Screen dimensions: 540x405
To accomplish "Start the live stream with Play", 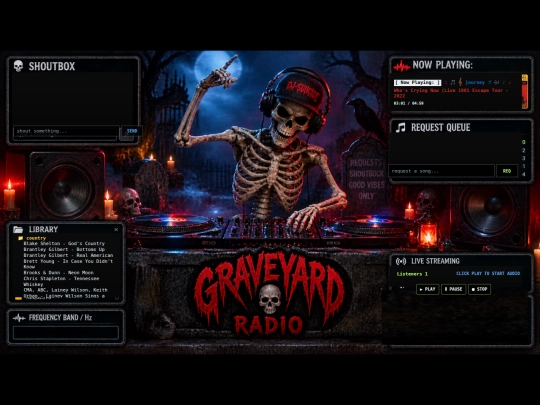I will [x=428, y=289].
